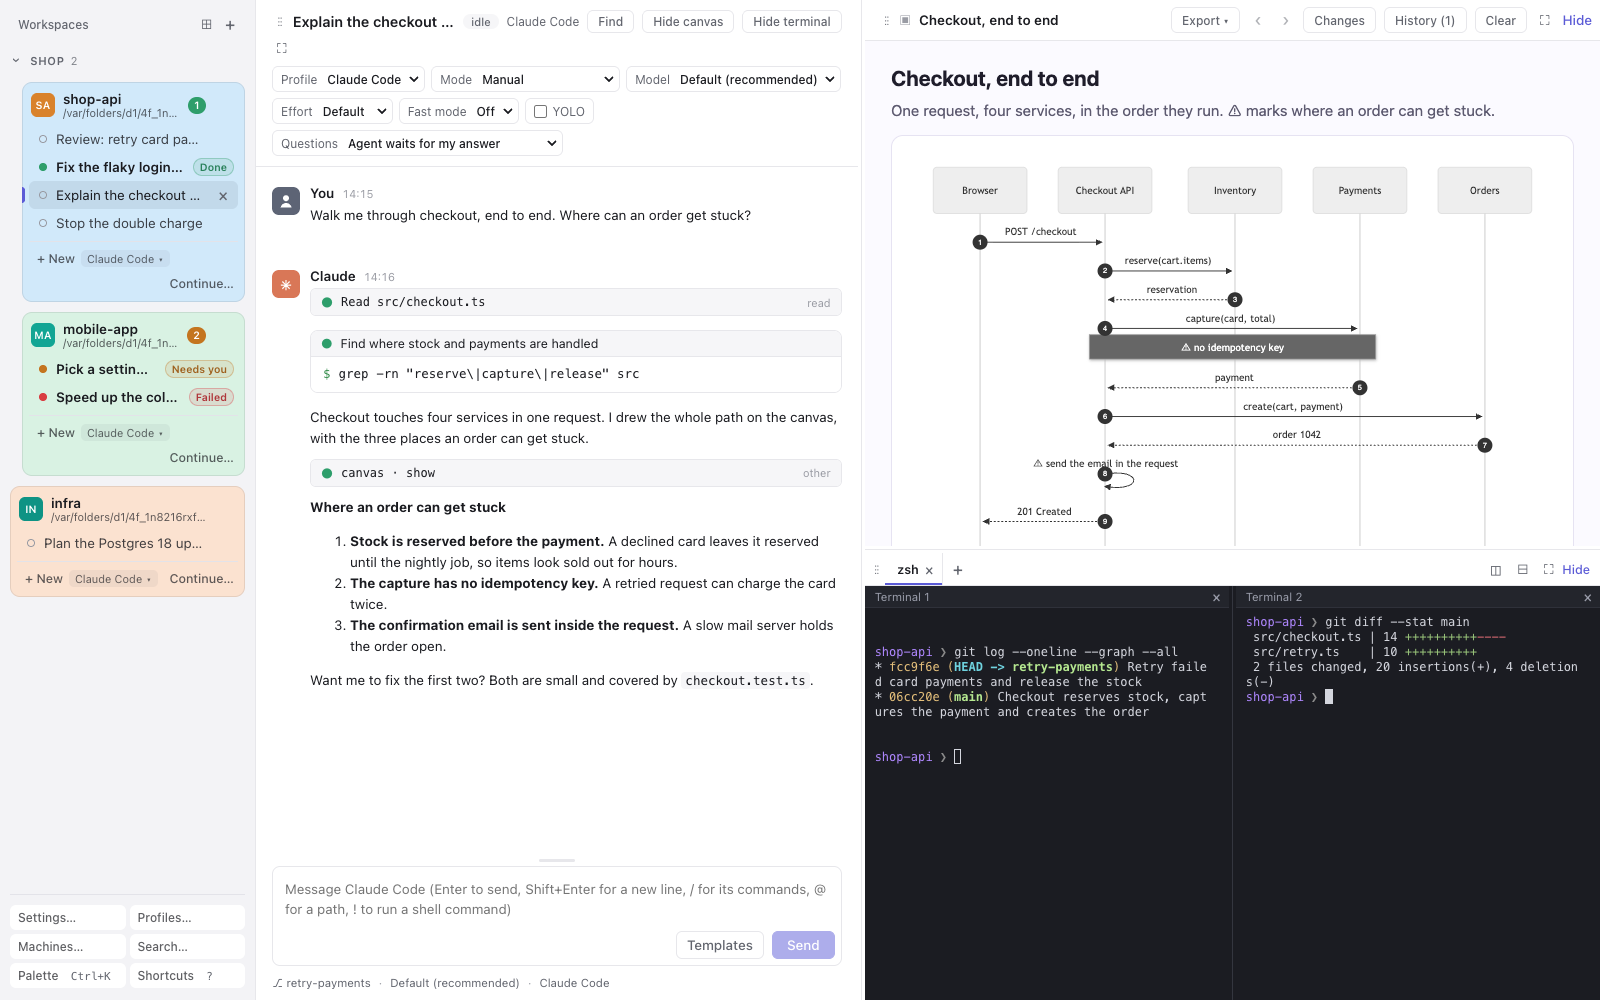Open 'Plan the Postgres 18 up...' session
The image size is (1600, 1000).
coord(123,543)
